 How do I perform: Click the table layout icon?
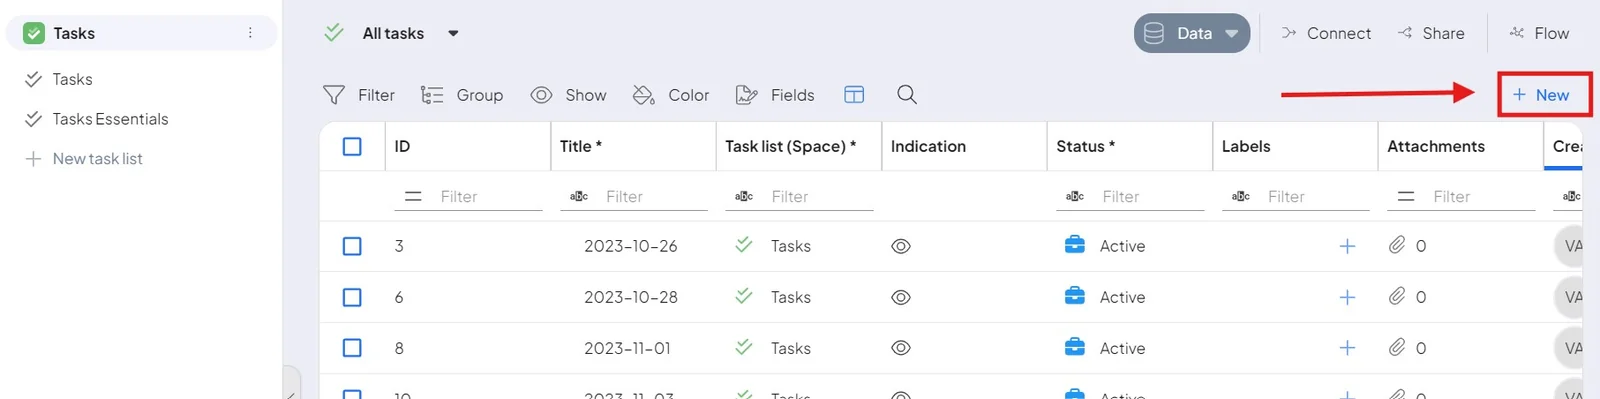[854, 95]
